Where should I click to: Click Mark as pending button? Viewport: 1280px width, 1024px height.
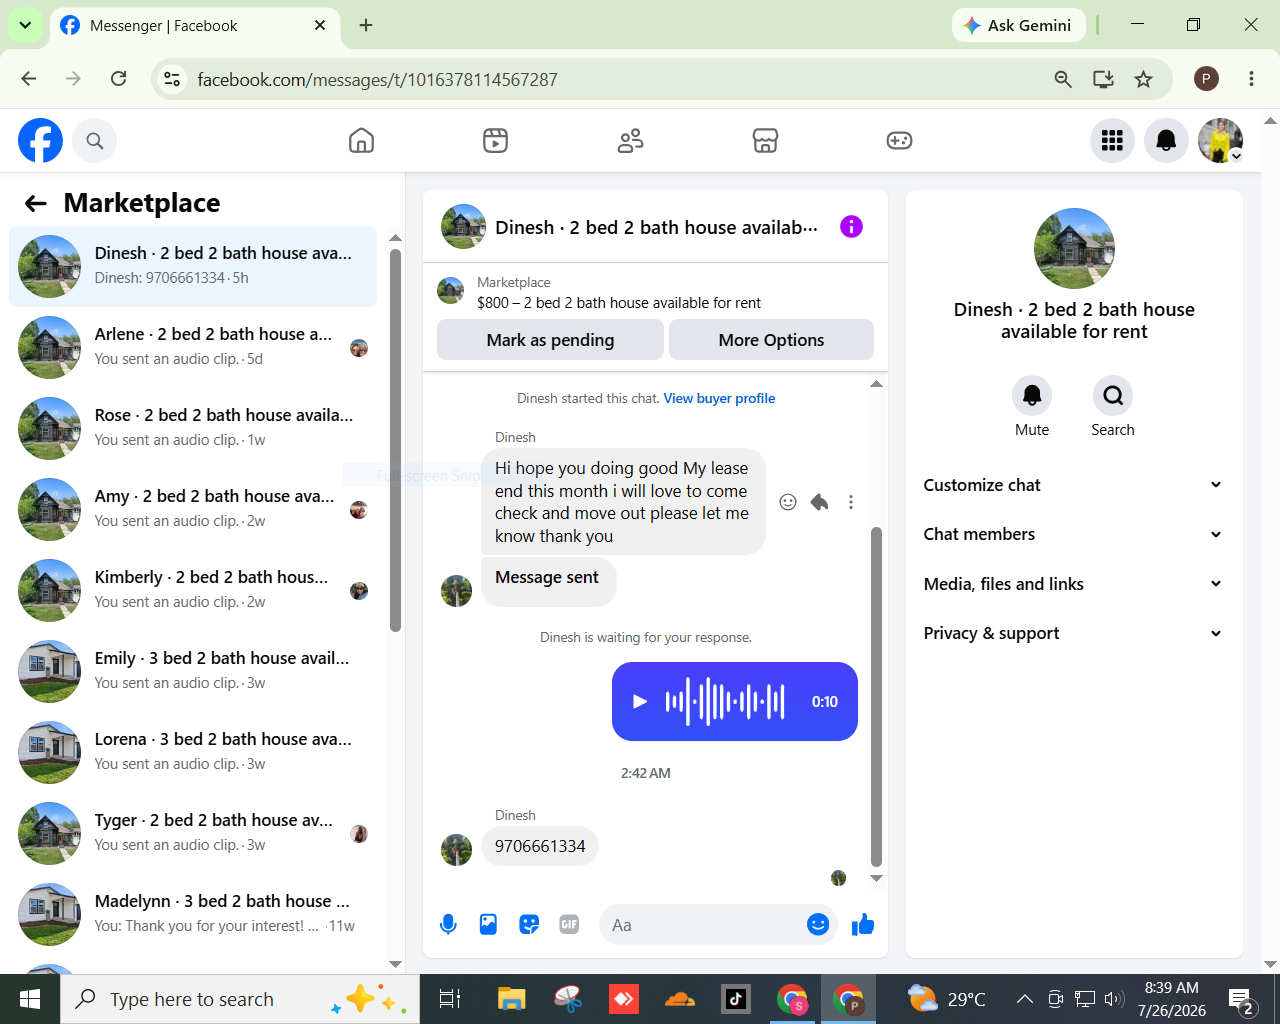click(x=550, y=340)
